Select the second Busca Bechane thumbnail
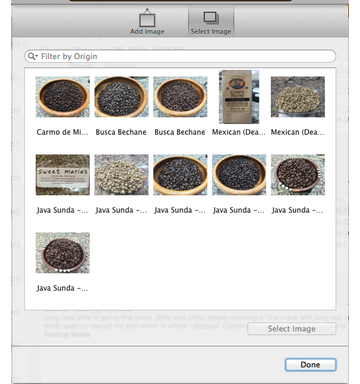360x384 pixels. pos(180,97)
